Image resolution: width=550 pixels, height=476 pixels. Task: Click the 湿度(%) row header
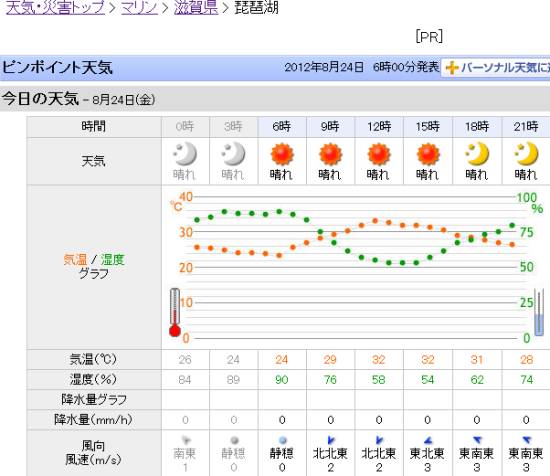click(94, 379)
